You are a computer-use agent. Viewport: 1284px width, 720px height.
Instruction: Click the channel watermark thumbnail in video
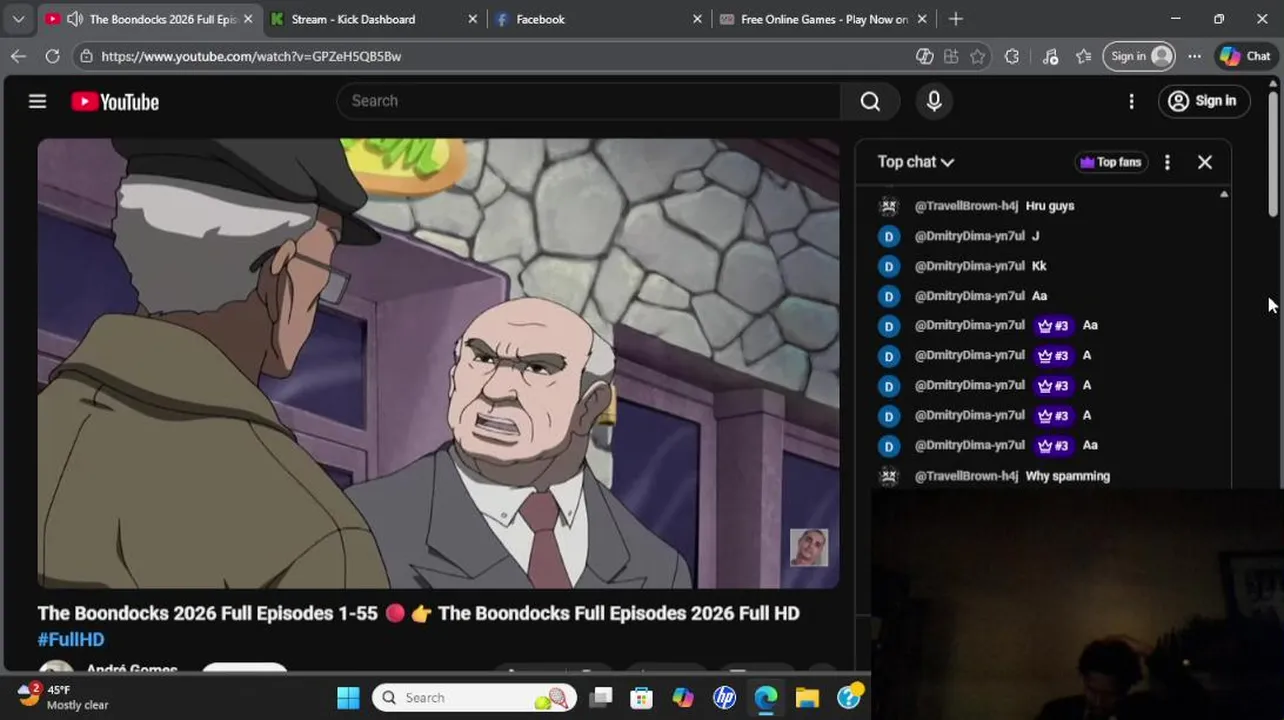coord(809,547)
